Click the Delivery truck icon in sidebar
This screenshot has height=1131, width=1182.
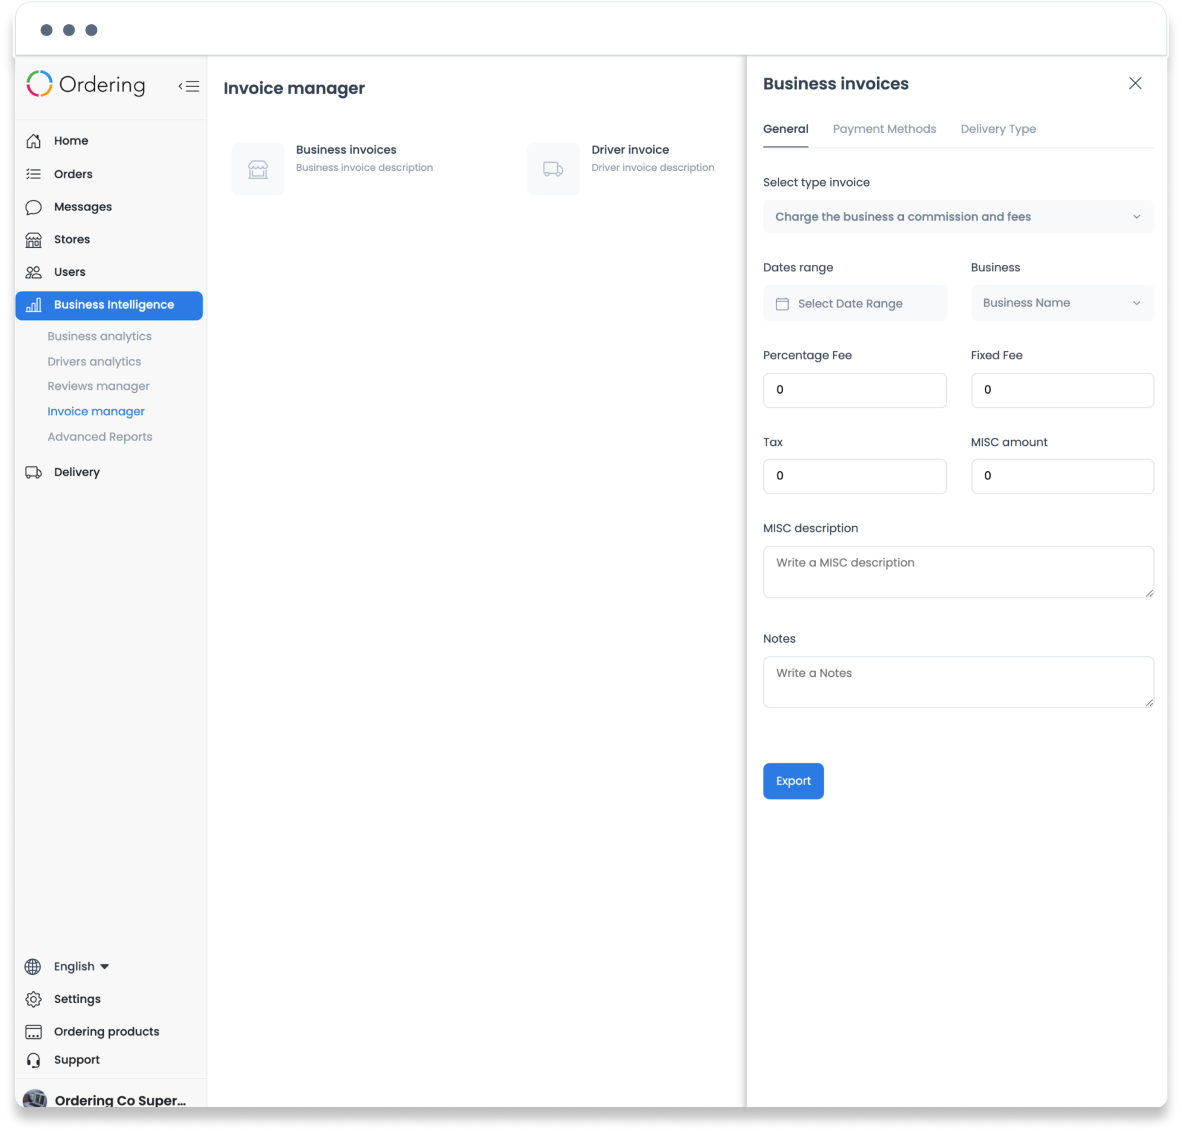pos(33,473)
